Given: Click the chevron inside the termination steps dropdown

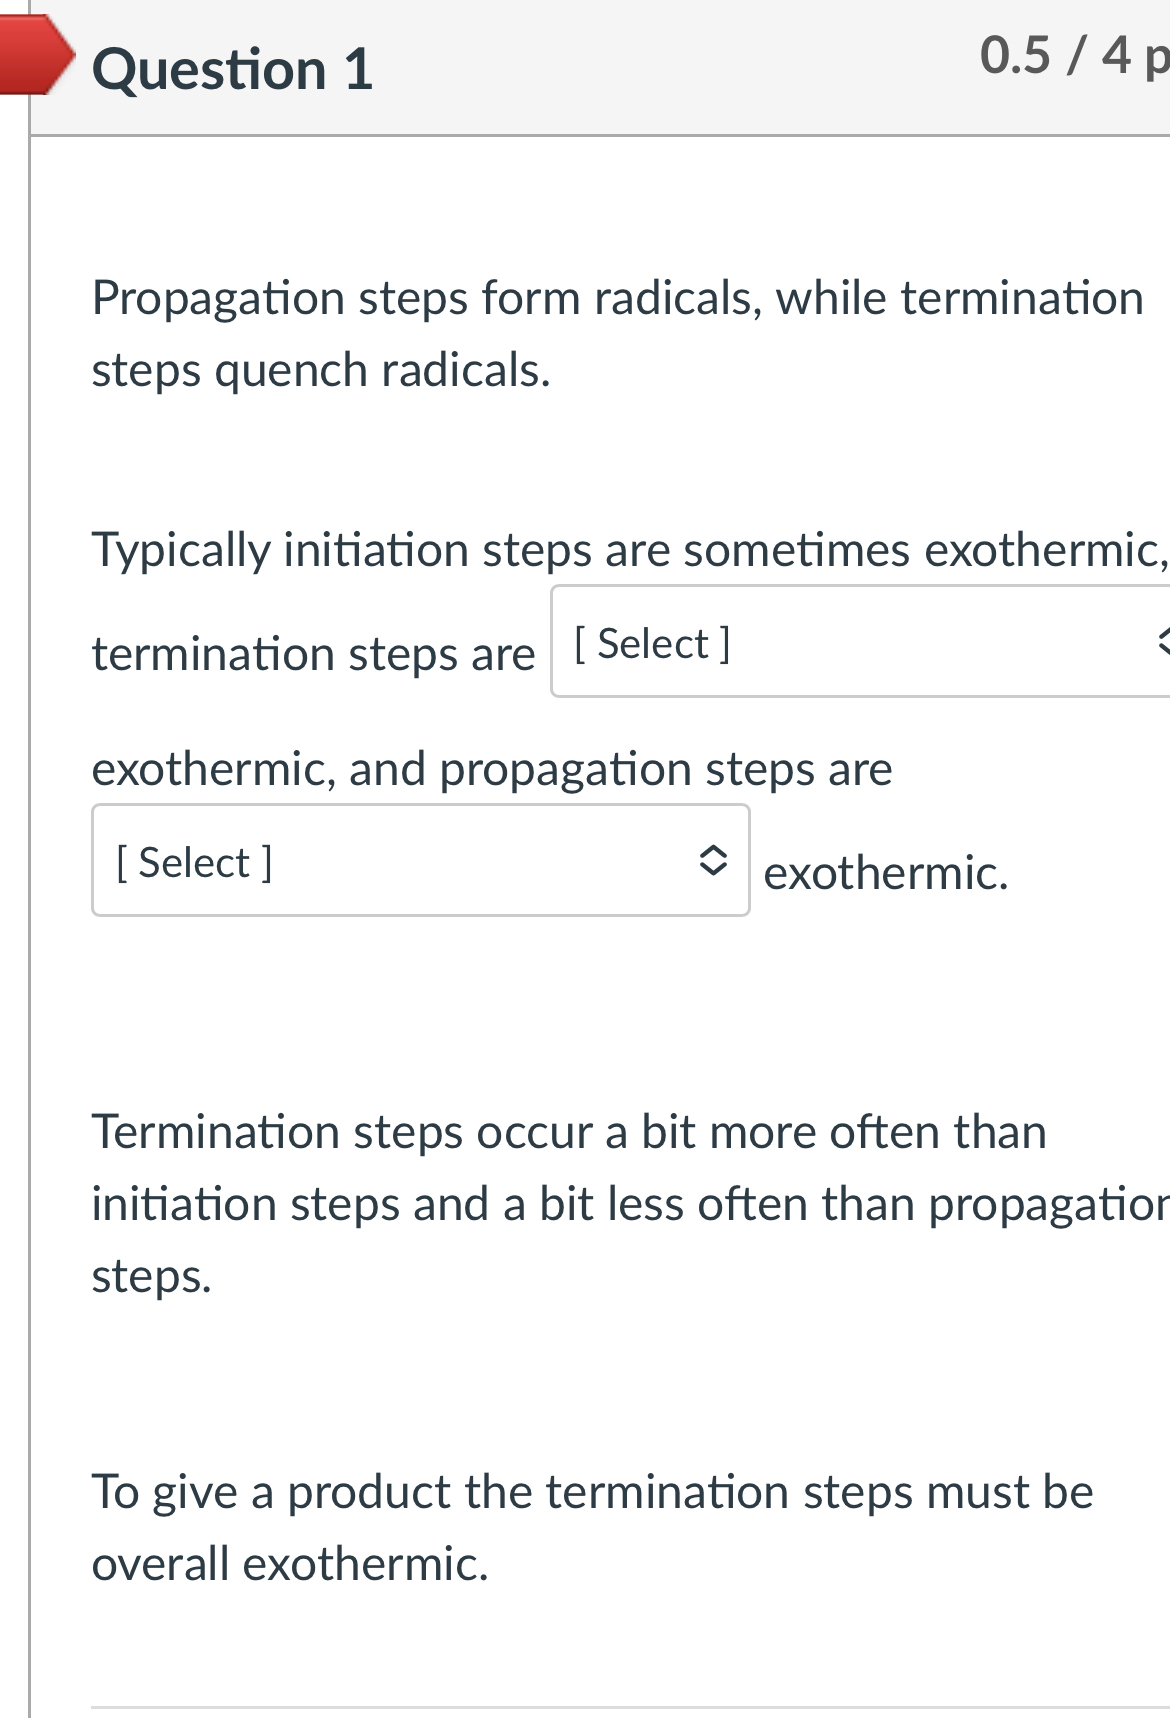Looking at the screenshot, I should tap(1162, 643).
